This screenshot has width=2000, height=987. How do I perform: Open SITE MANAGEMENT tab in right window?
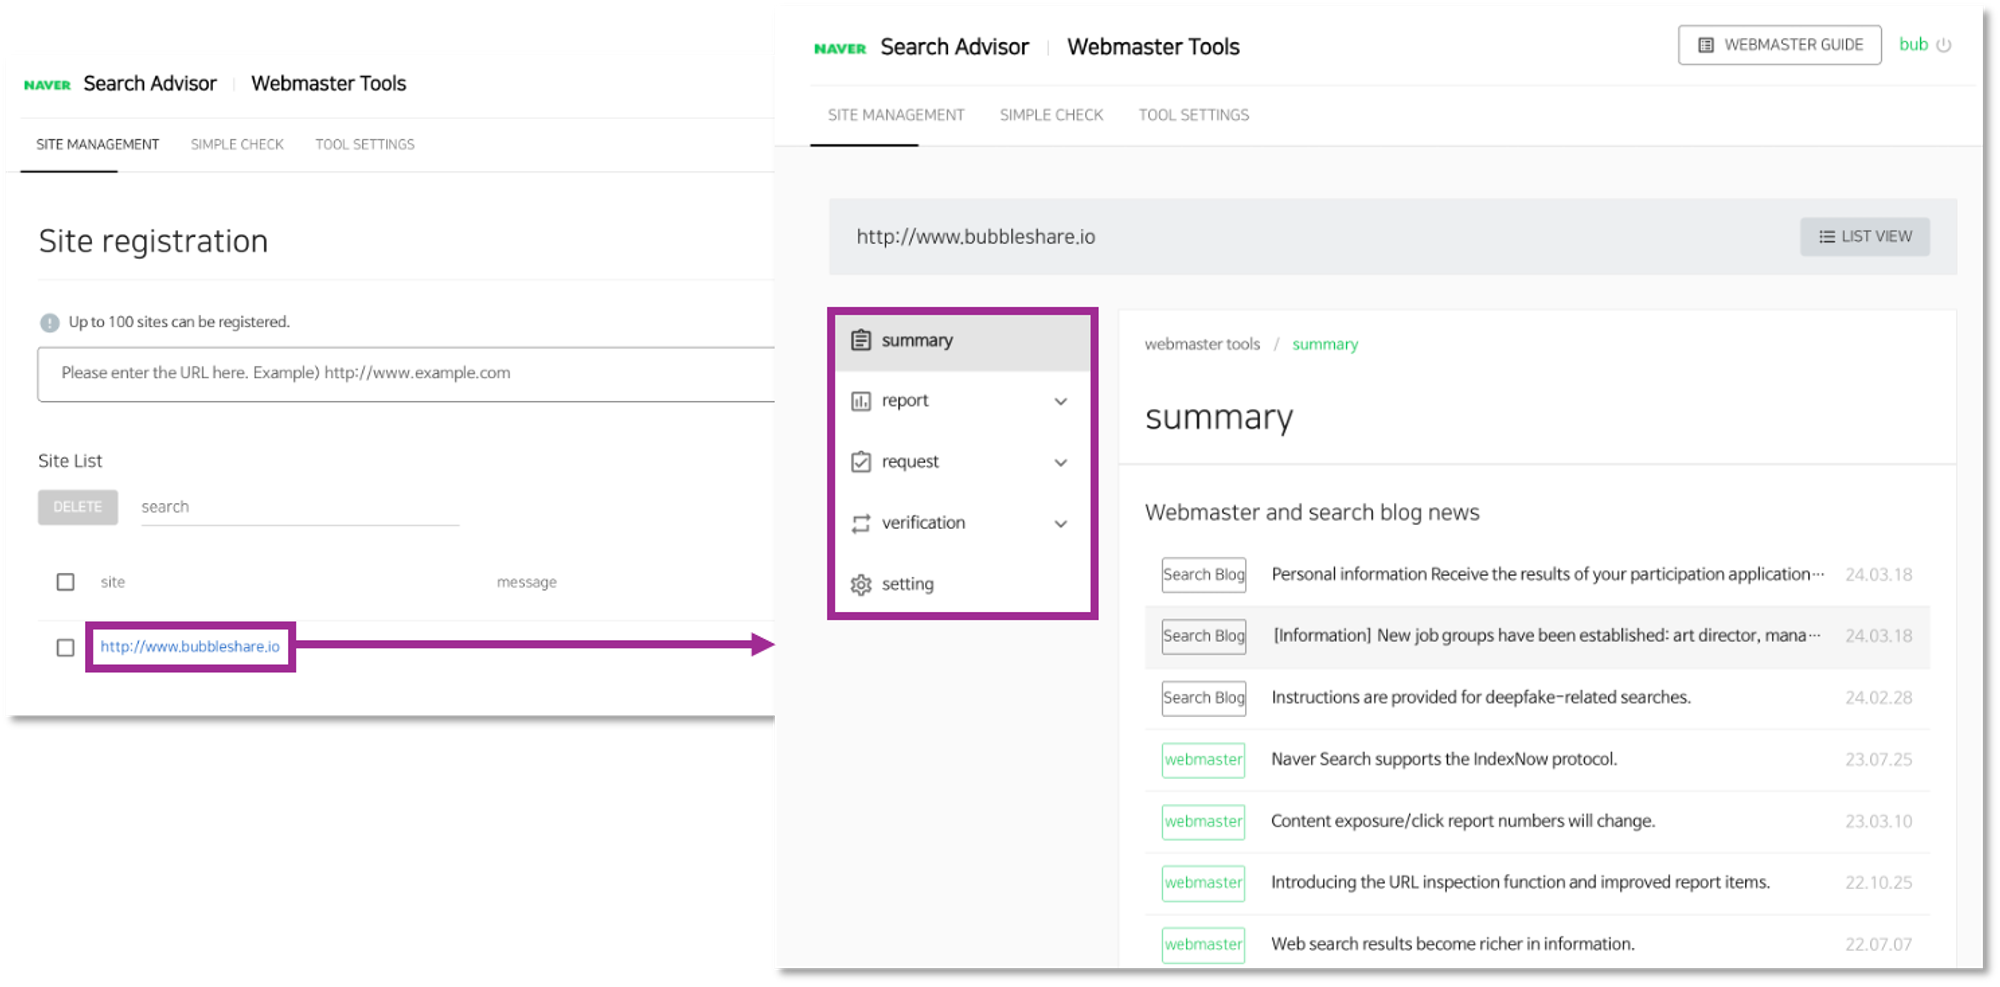896,115
